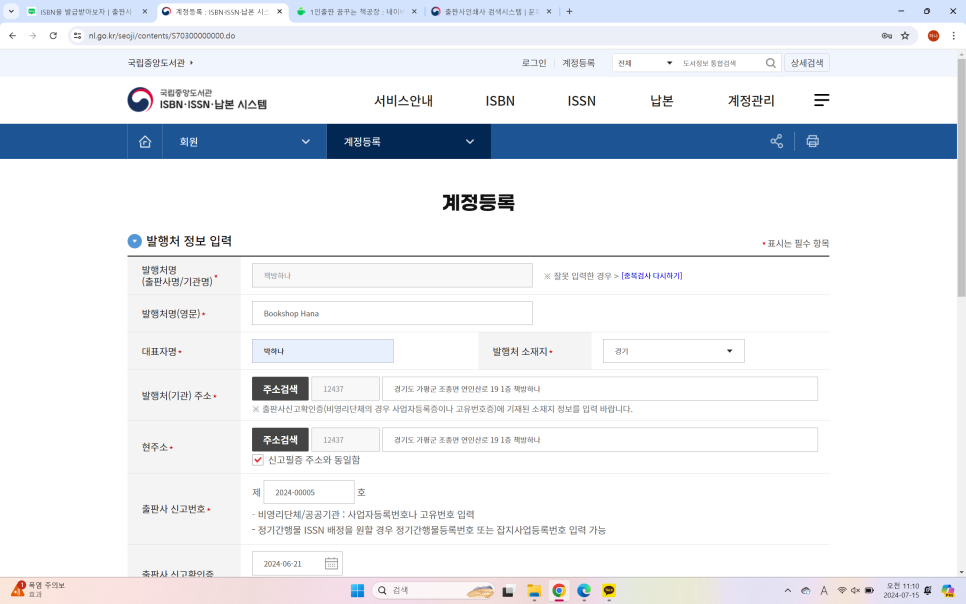Viewport: 966px width, 604px height.
Task: Uncheck the 신고필증 주소와 동일함 checkbox
Action: pos(258,460)
